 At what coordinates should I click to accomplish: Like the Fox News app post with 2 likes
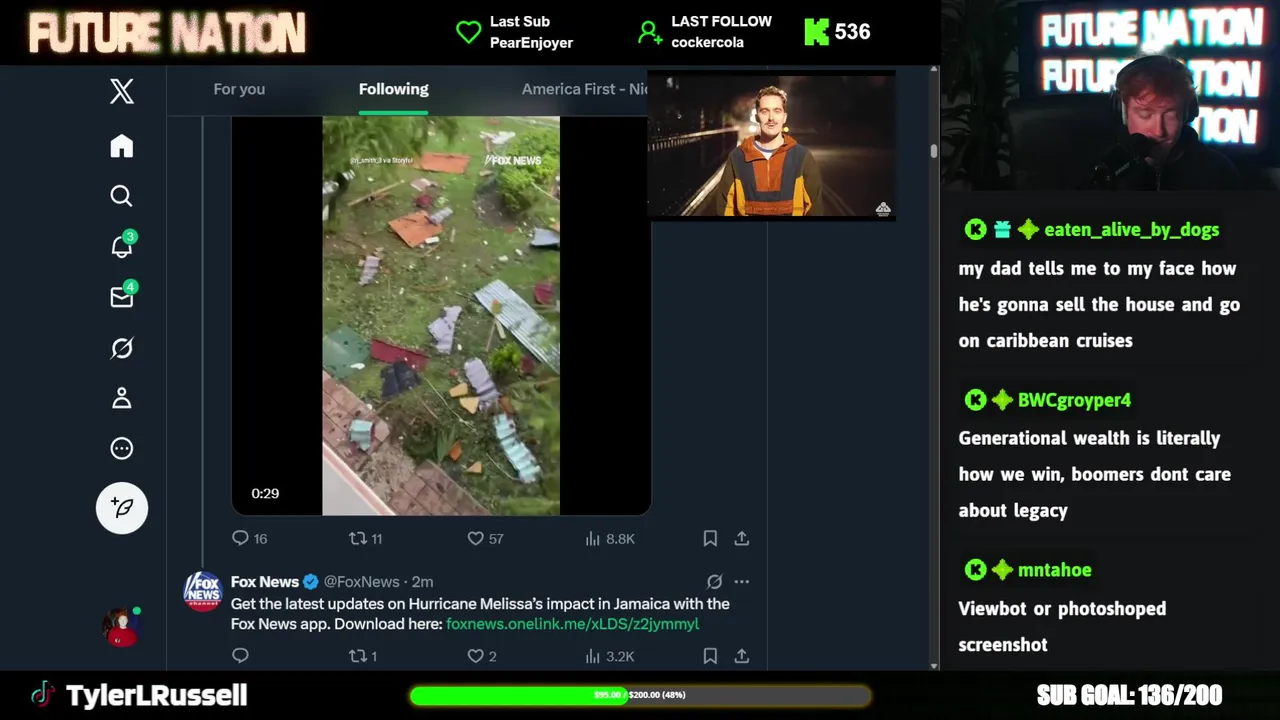(x=482, y=656)
